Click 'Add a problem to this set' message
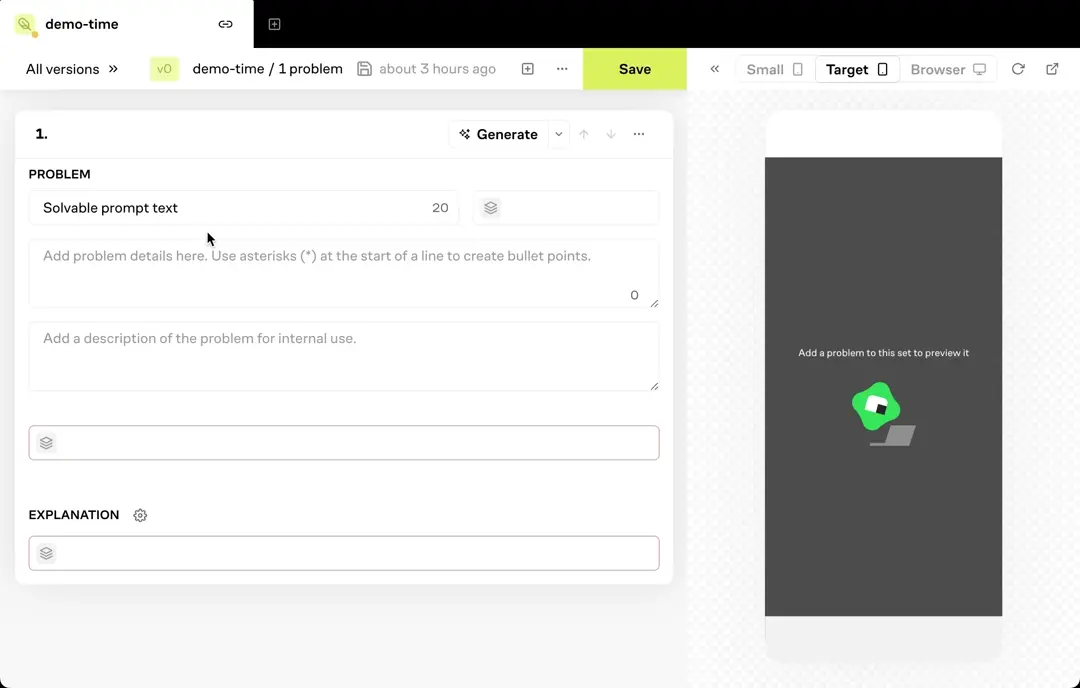 coord(883,353)
